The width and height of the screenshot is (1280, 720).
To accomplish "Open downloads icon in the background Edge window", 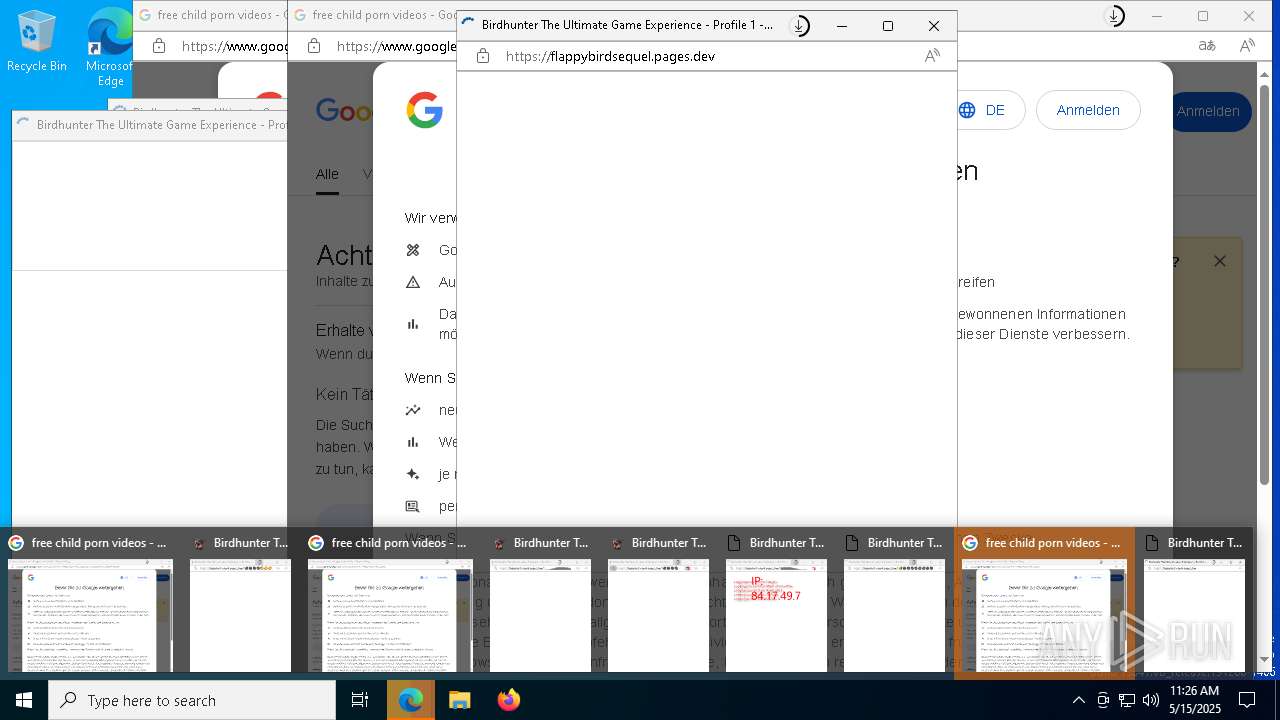I will click(1114, 16).
